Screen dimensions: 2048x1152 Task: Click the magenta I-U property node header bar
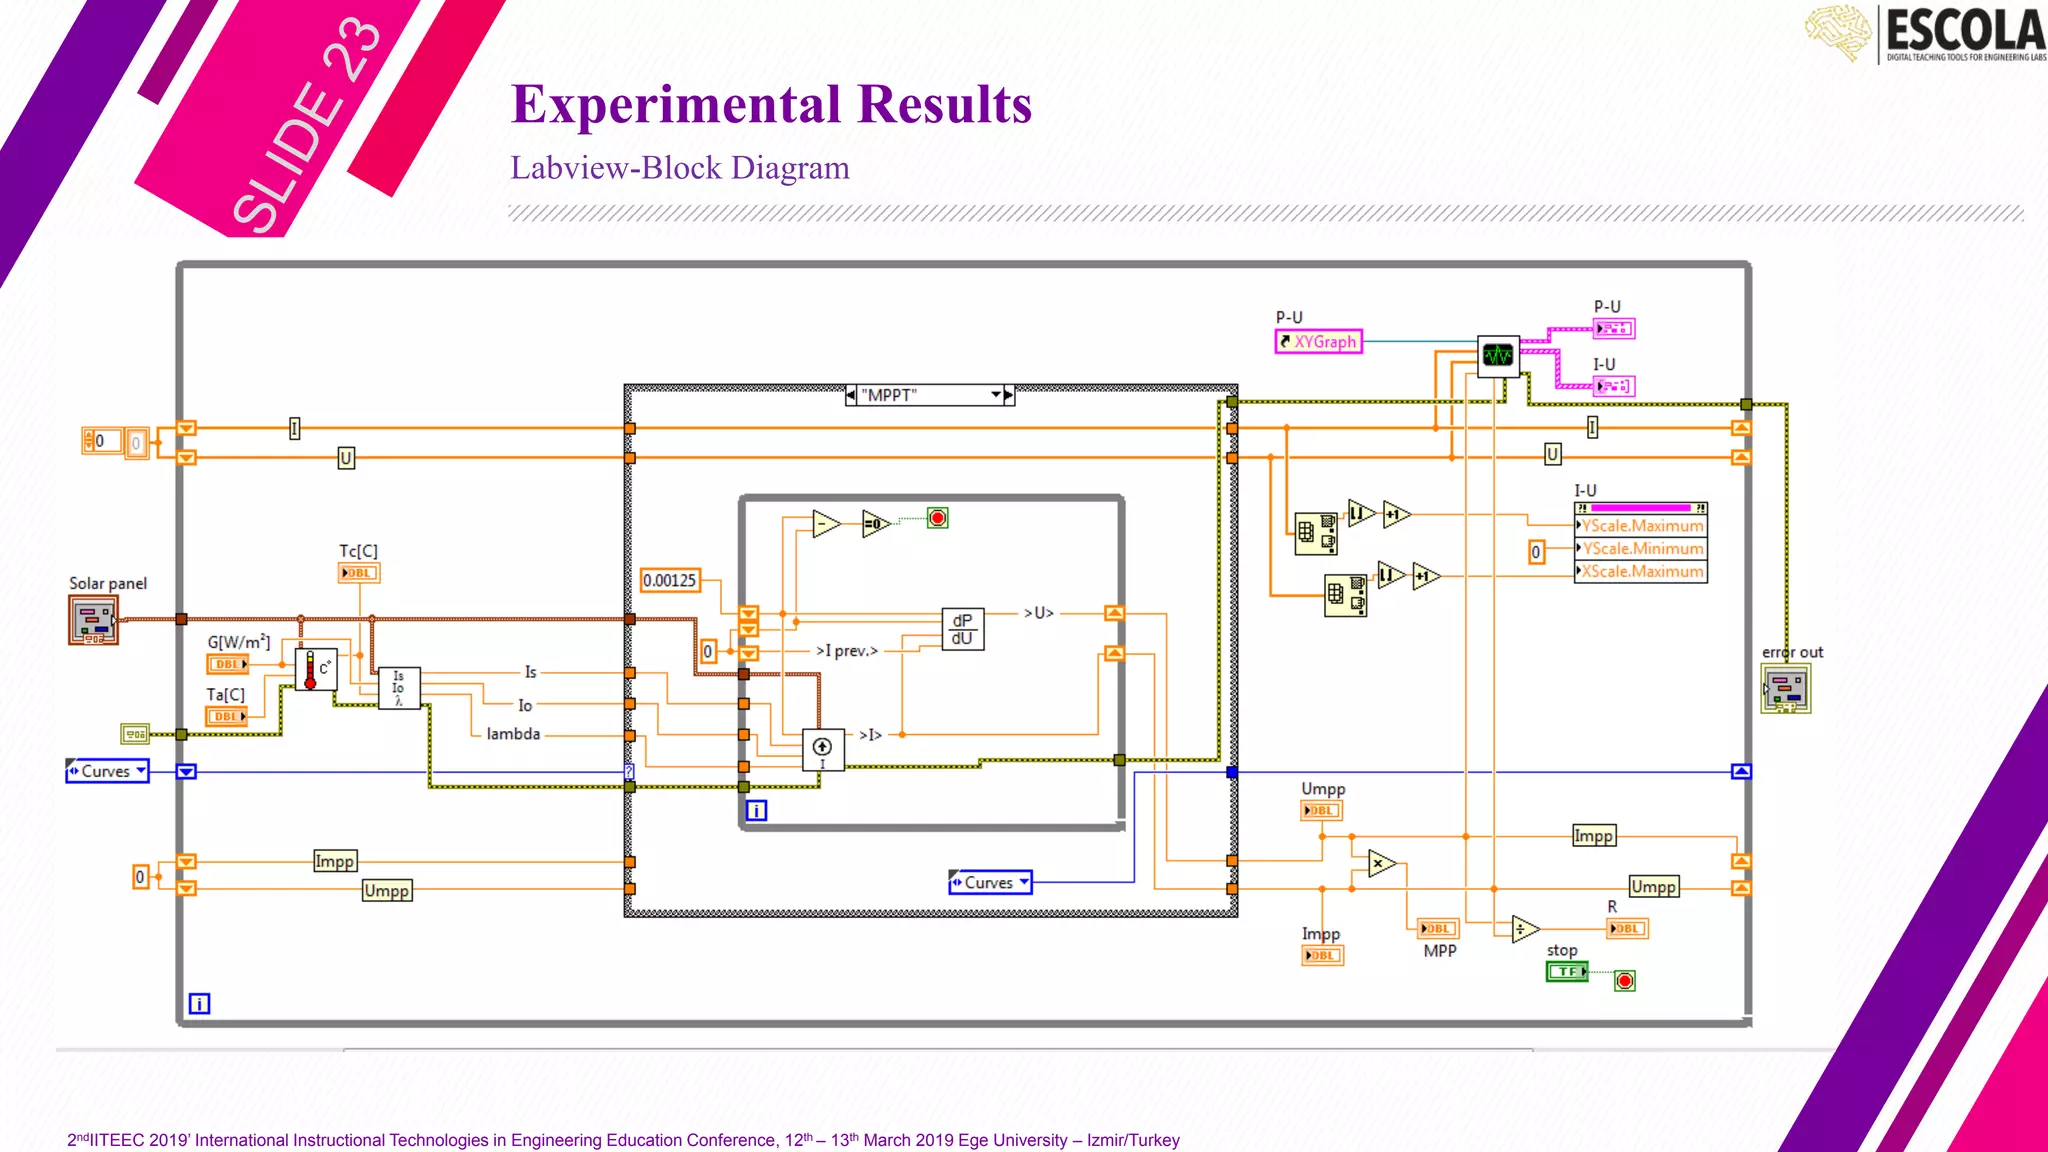pyautogui.click(x=1640, y=508)
